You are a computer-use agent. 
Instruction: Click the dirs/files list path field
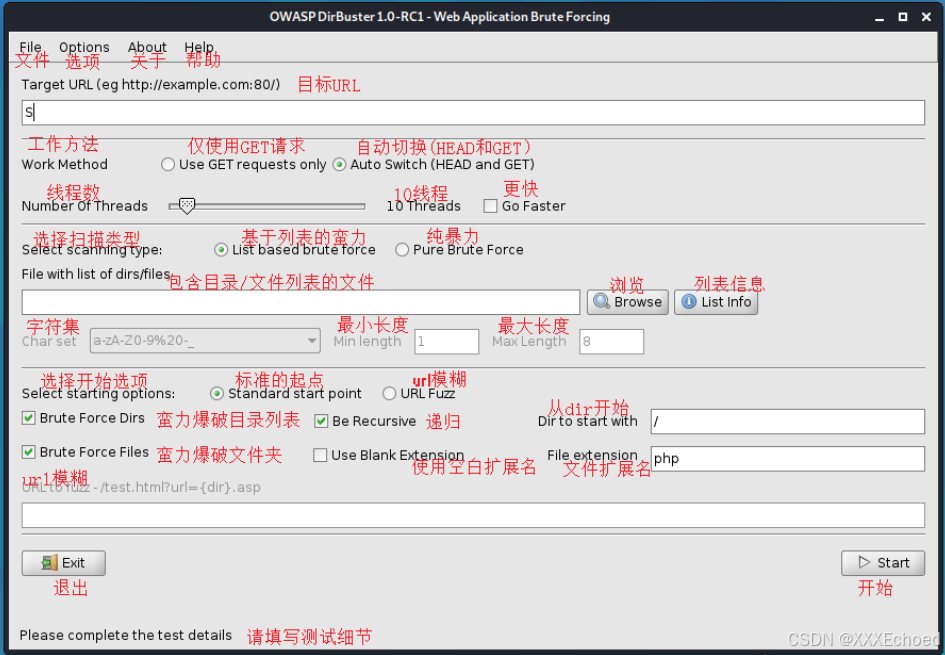click(x=301, y=302)
